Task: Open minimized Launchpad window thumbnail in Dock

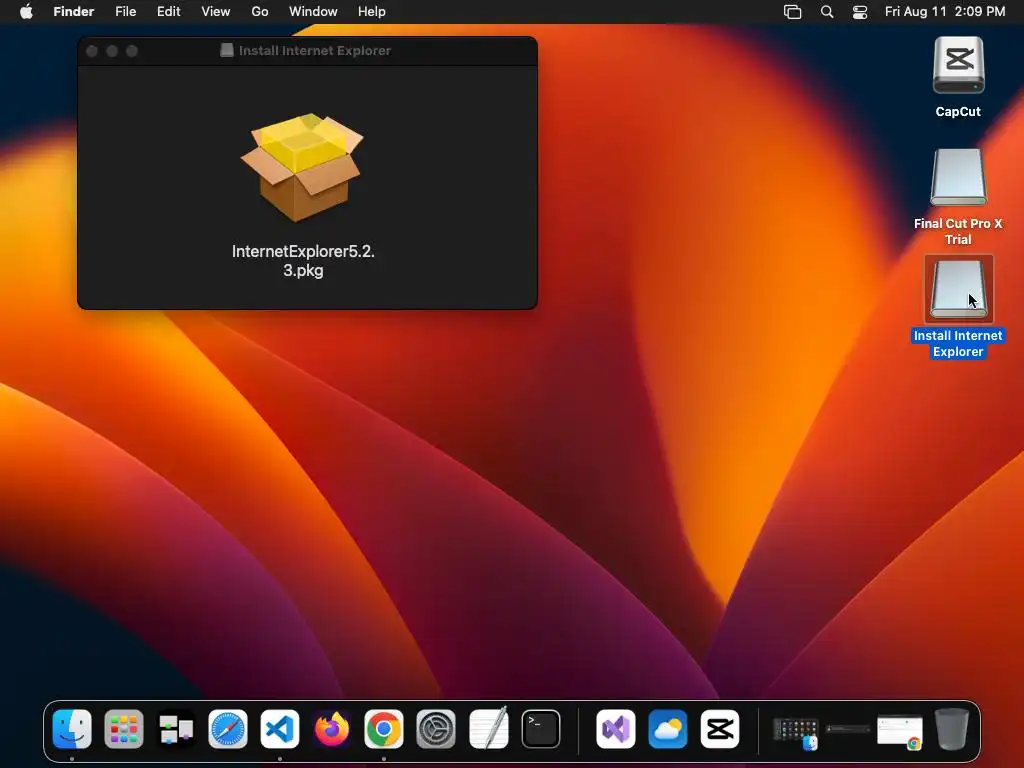Action: click(795, 731)
